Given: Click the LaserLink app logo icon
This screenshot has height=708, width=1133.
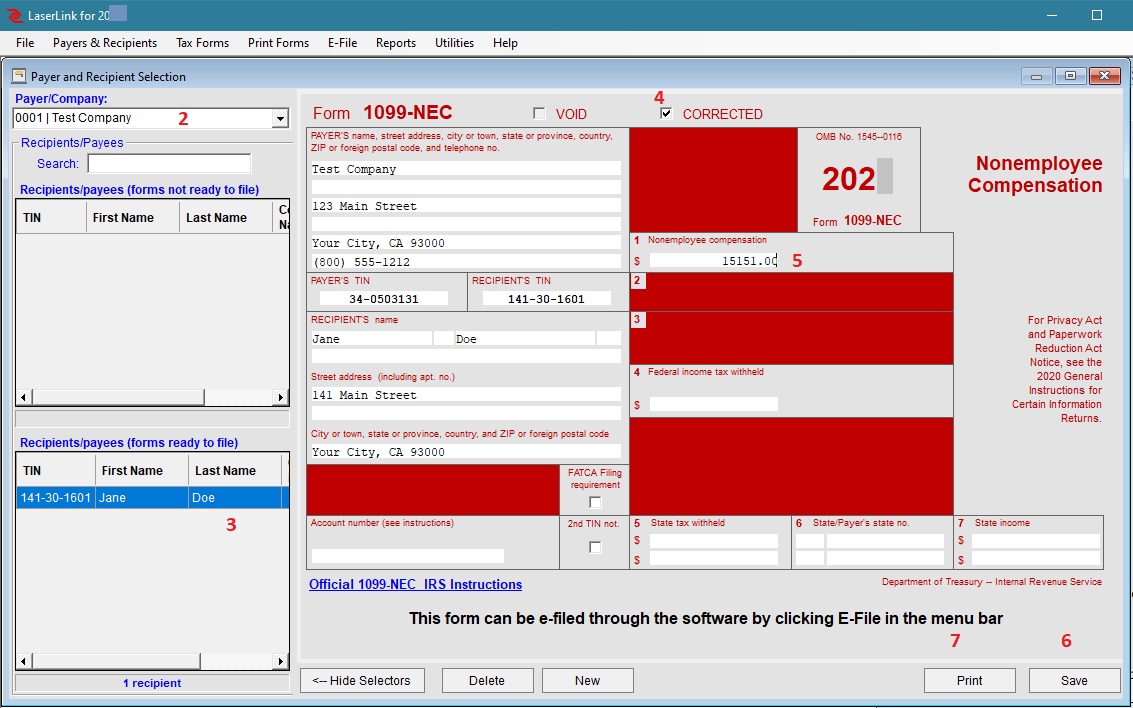Looking at the screenshot, I should (14, 15).
